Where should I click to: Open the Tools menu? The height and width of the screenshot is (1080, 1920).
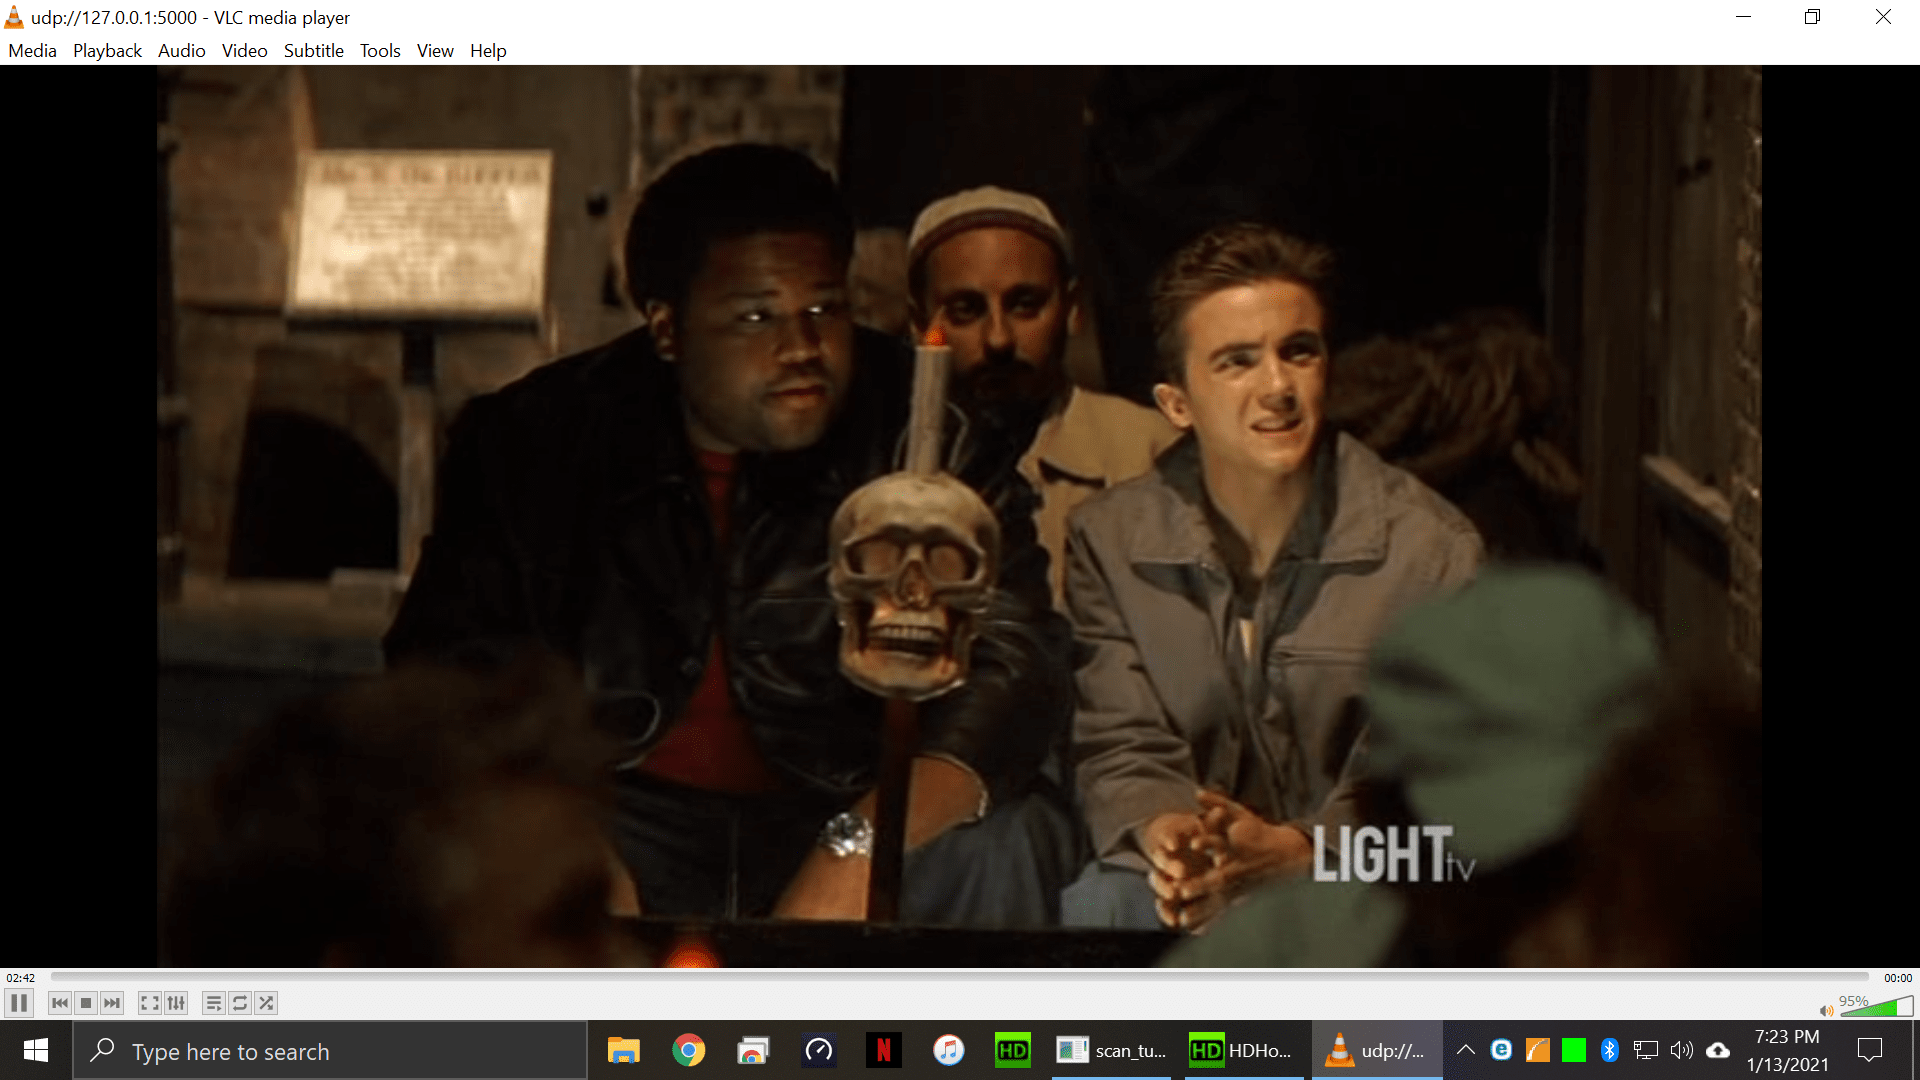point(380,50)
